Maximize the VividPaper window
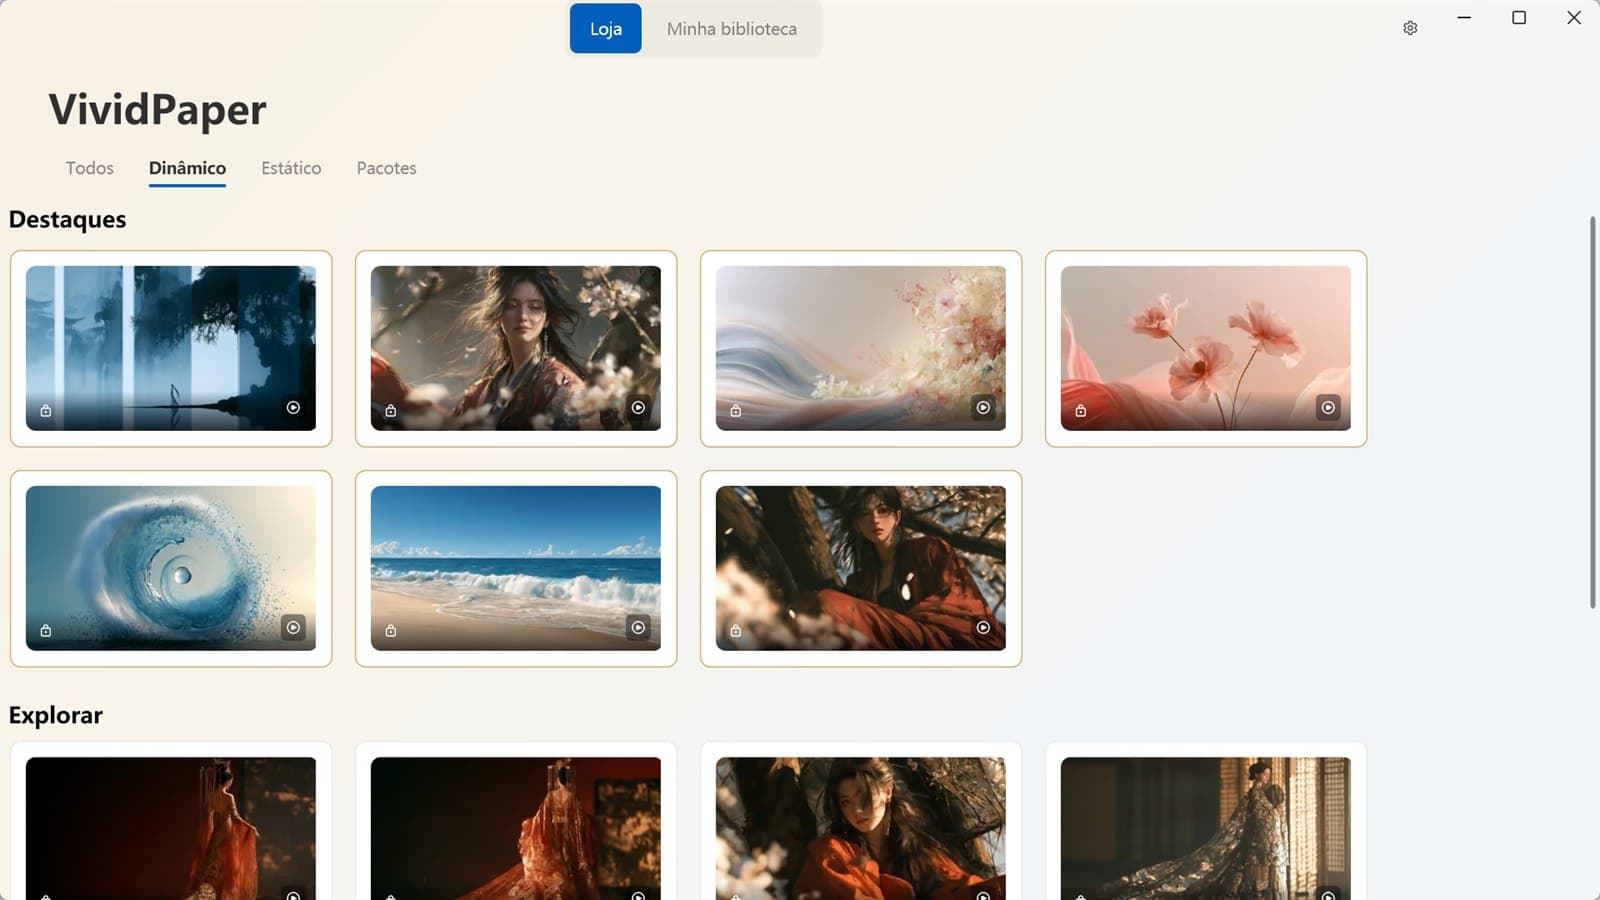 pos(1519,18)
